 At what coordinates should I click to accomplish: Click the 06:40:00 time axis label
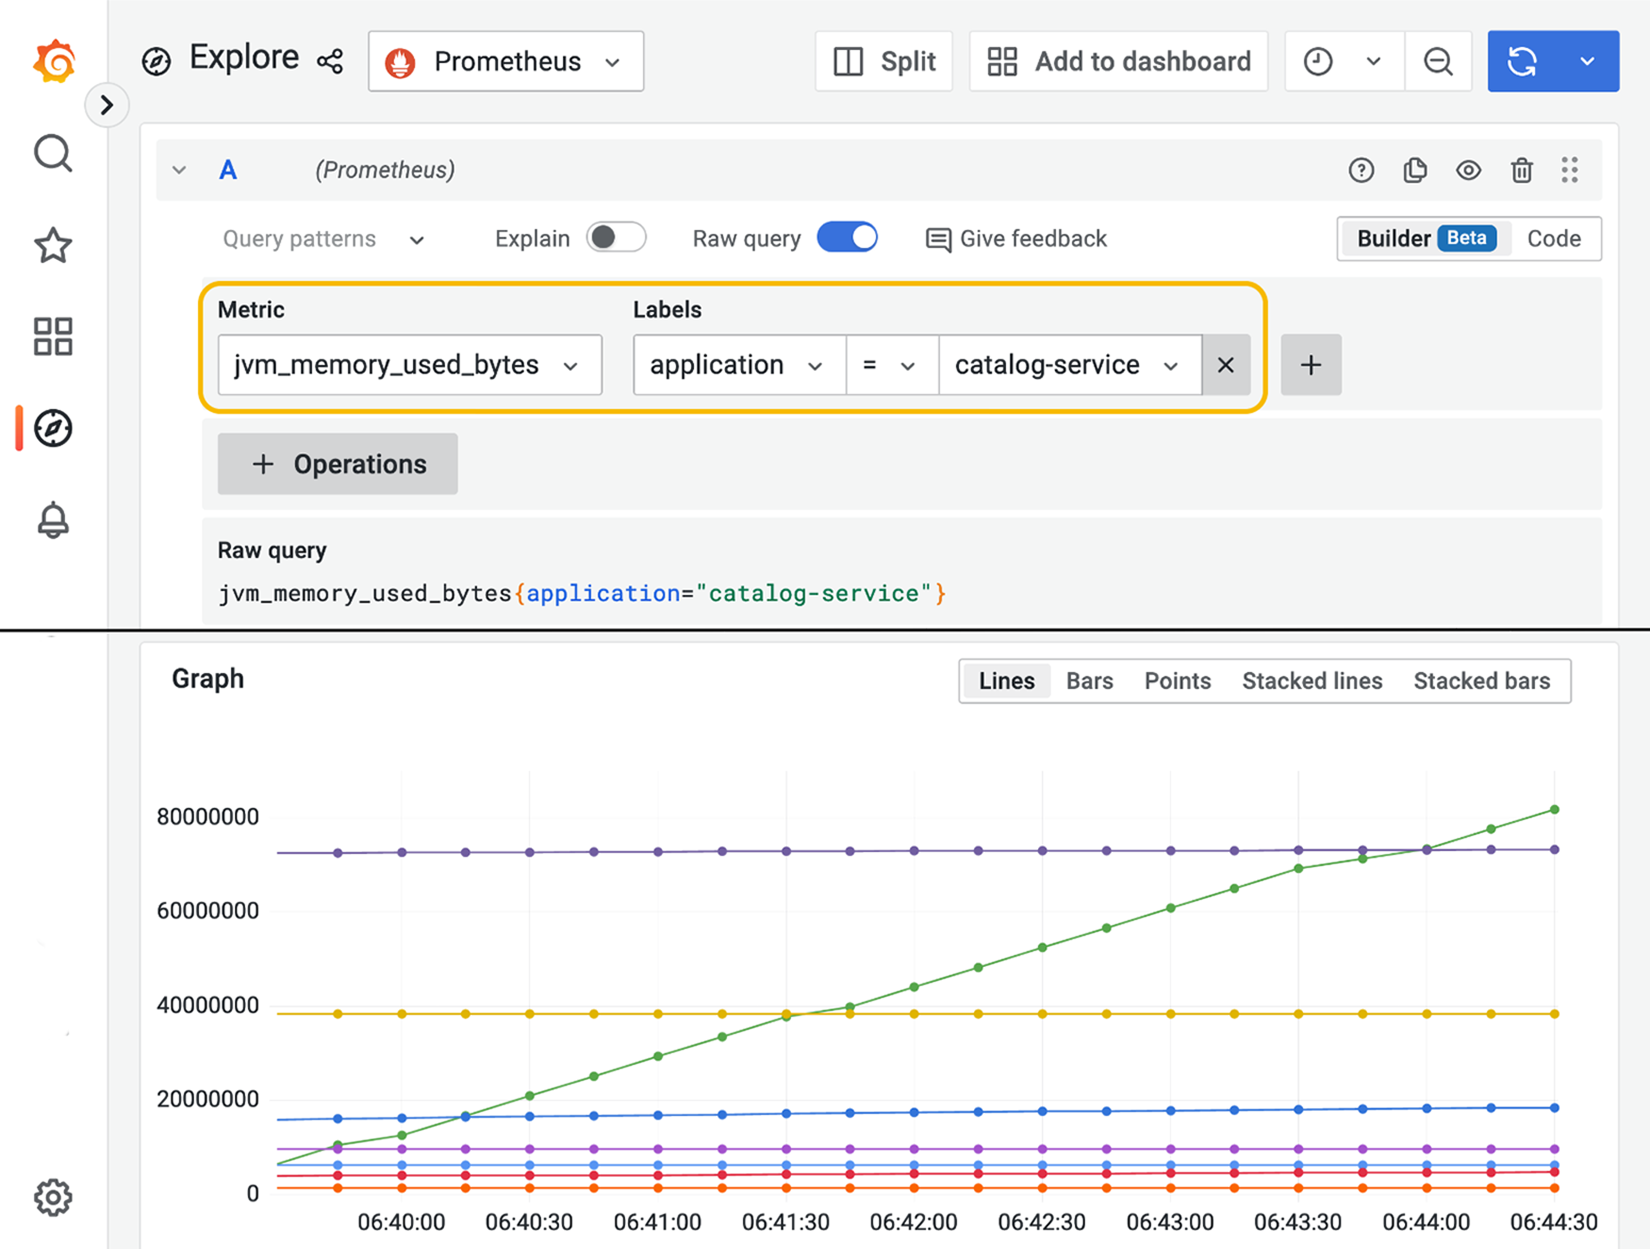coord(401,1222)
